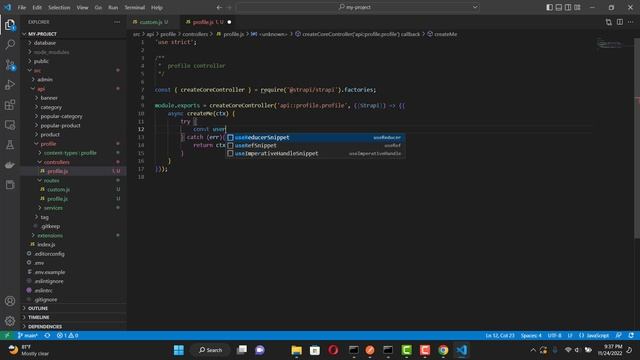Screen dimensions: 640x360
Task: Open custom.js in the routes folder
Action: pos(74,189)
